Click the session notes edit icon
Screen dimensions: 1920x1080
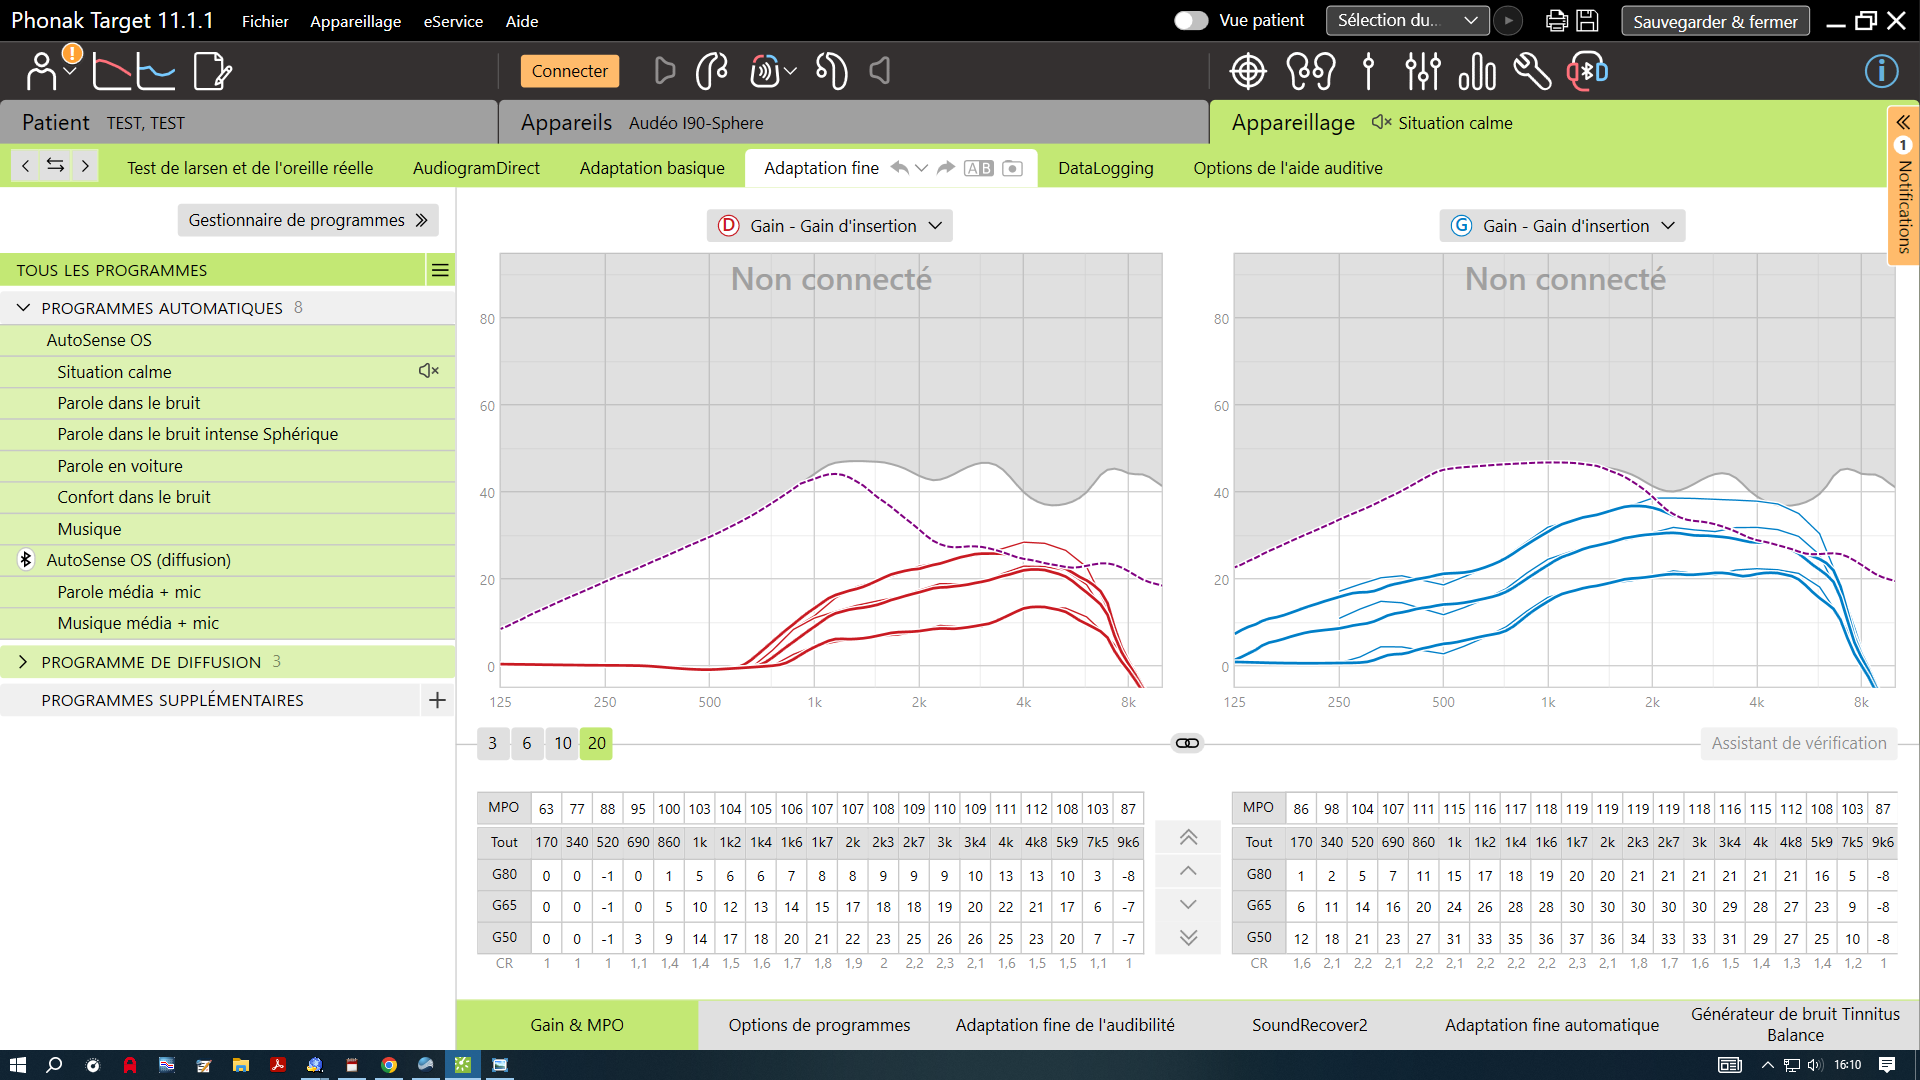[212, 71]
